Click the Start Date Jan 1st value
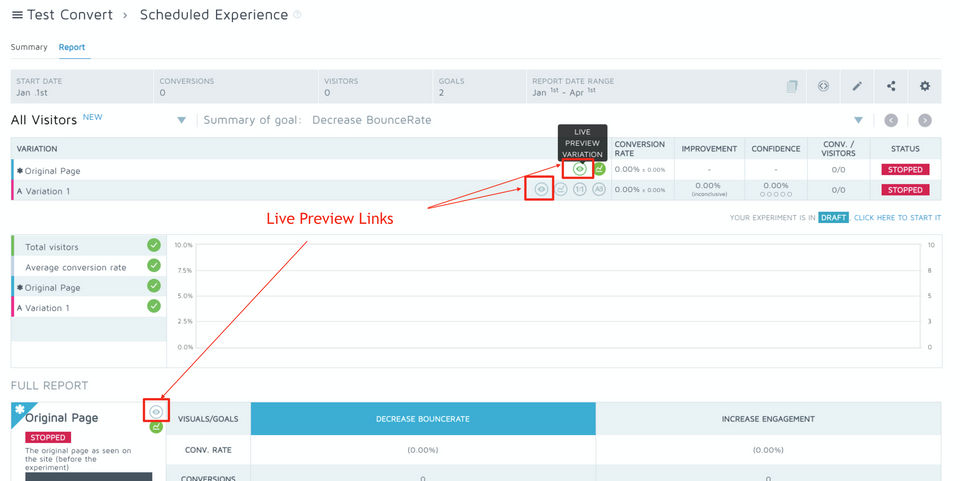The height and width of the screenshot is (481, 960). pos(32,93)
